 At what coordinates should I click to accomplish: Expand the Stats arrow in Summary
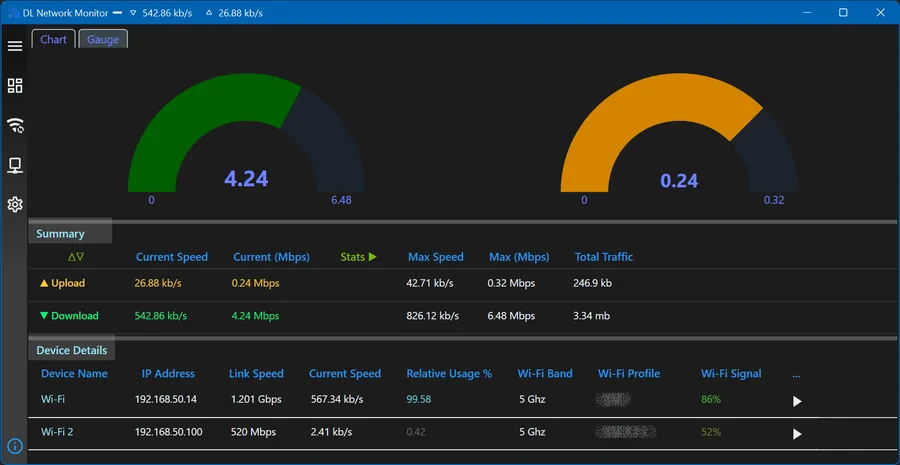pos(373,257)
